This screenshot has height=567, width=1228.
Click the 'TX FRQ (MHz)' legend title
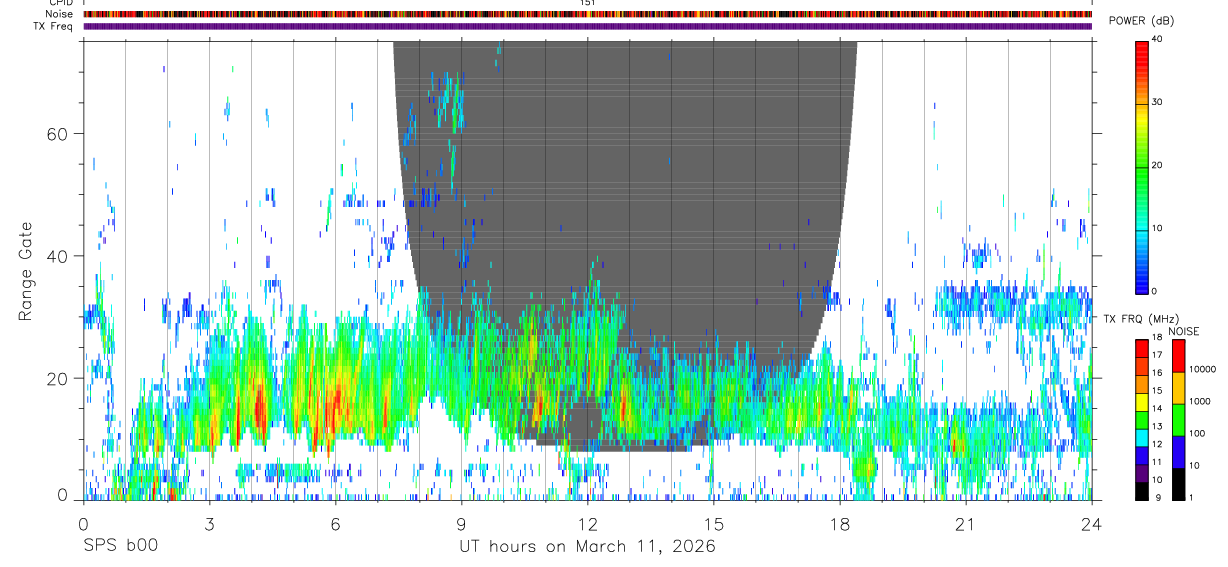1141,319
